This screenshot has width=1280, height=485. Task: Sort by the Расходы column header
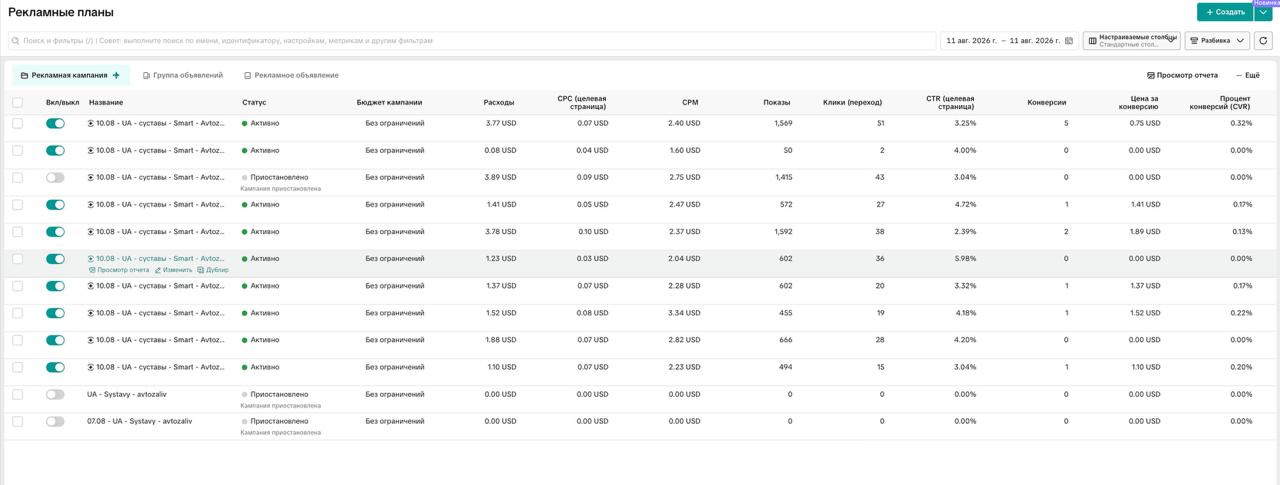point(498,102)
